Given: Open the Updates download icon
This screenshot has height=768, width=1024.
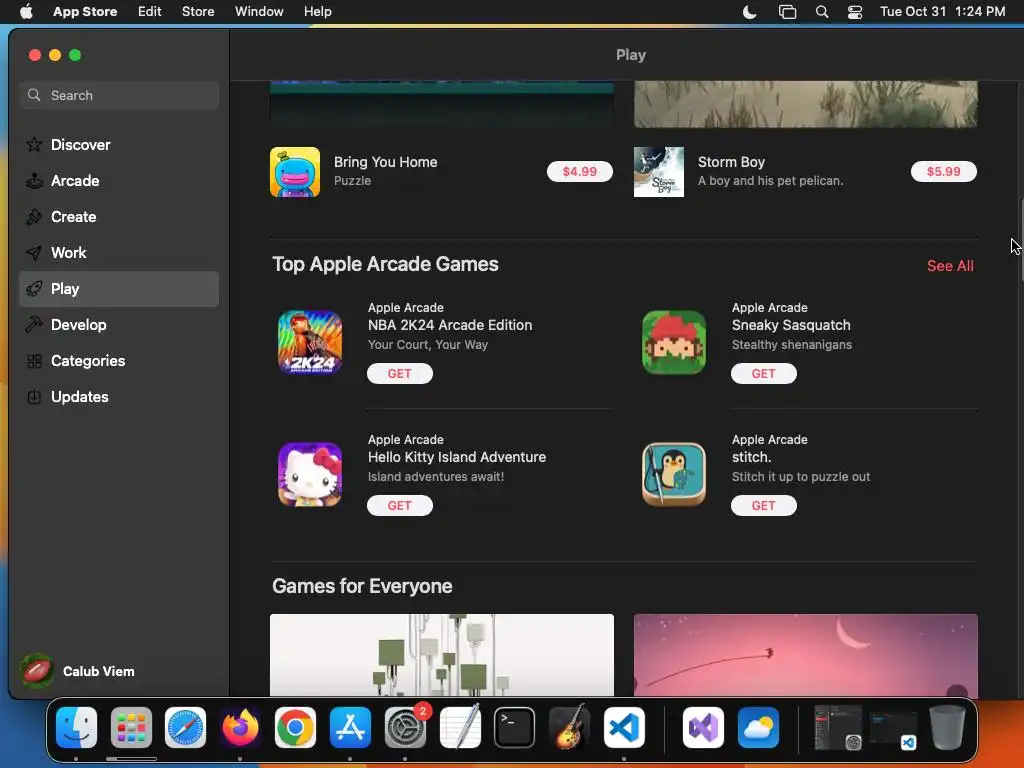Looking at the screenshot, I should 34,396.
